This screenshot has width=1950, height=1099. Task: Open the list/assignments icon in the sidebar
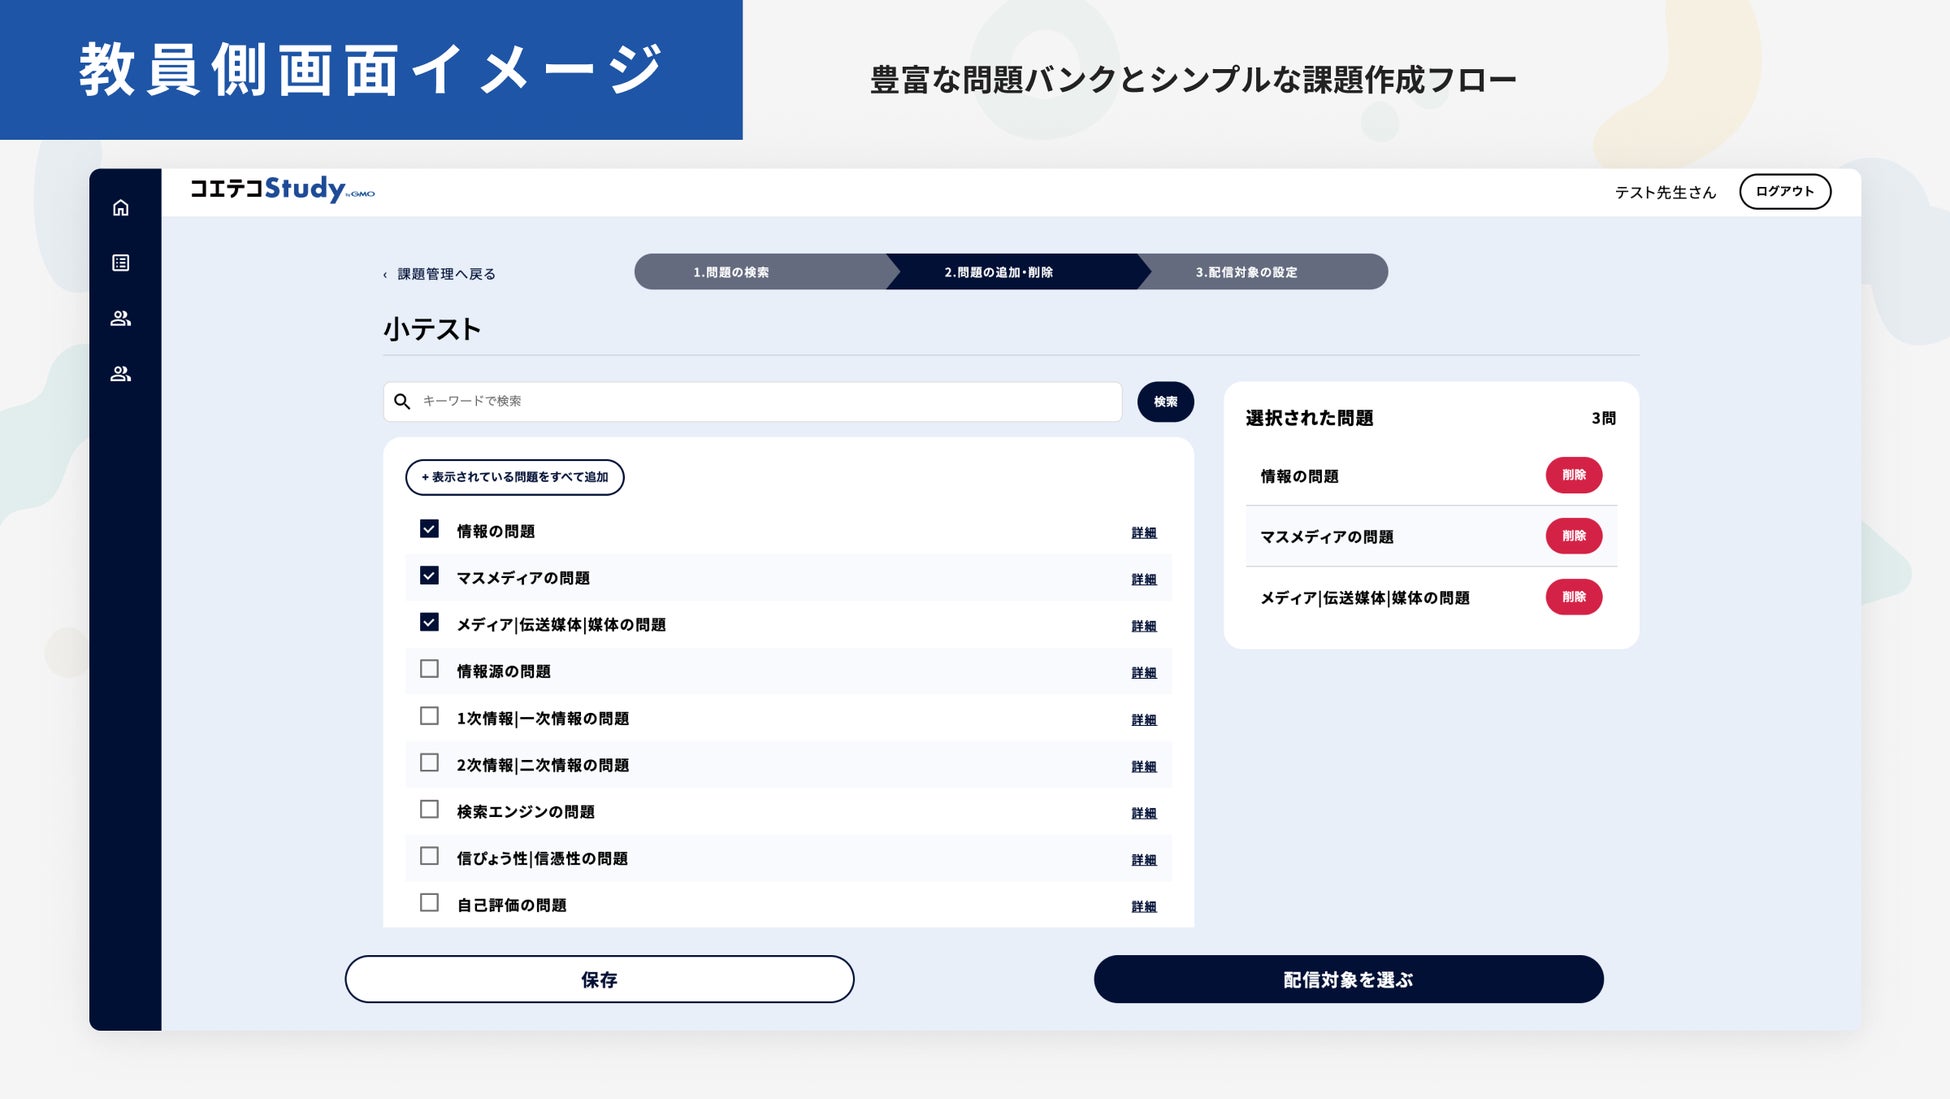click(121, 263)
